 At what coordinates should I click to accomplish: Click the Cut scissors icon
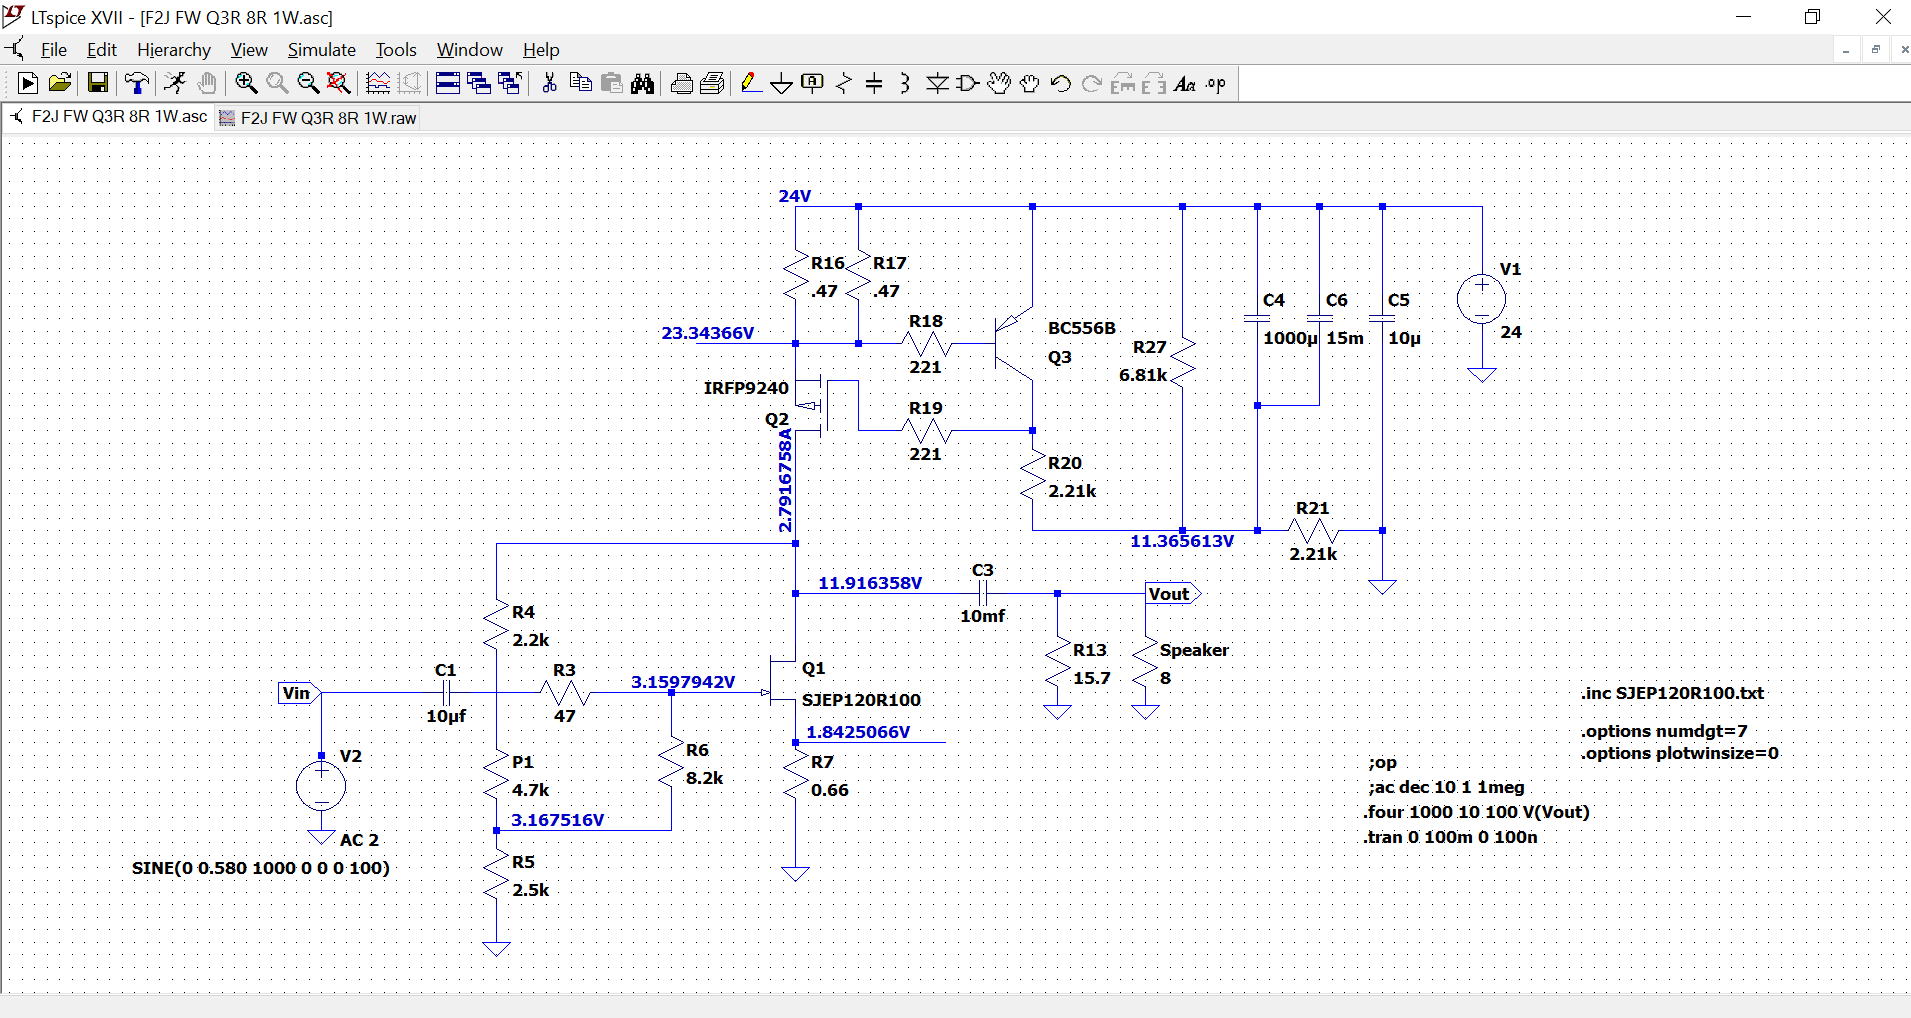click(549, 84)
